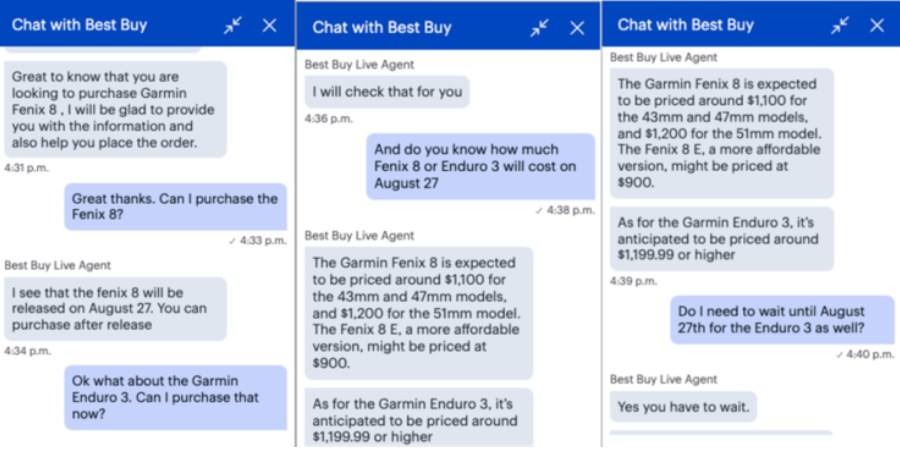Select the "Ok what about the Garmin Enduro 3" message
This screenshot has width=900, height=458.
click(175, 397)
